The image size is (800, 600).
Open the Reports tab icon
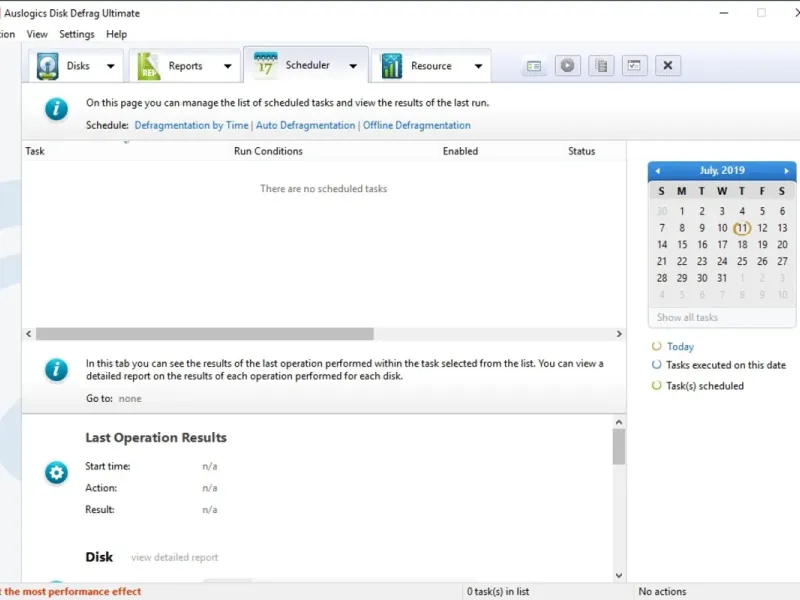click(149, 66)
